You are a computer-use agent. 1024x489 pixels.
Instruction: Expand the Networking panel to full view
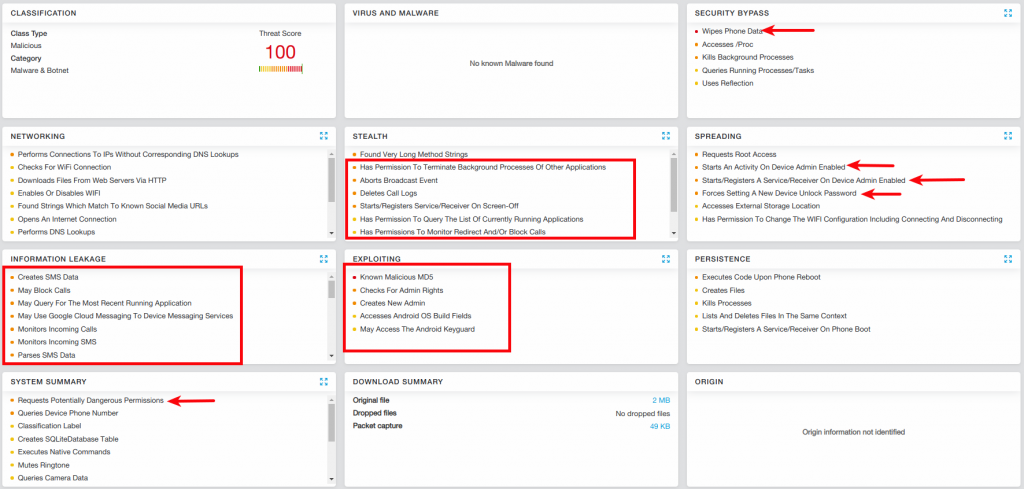323,136
